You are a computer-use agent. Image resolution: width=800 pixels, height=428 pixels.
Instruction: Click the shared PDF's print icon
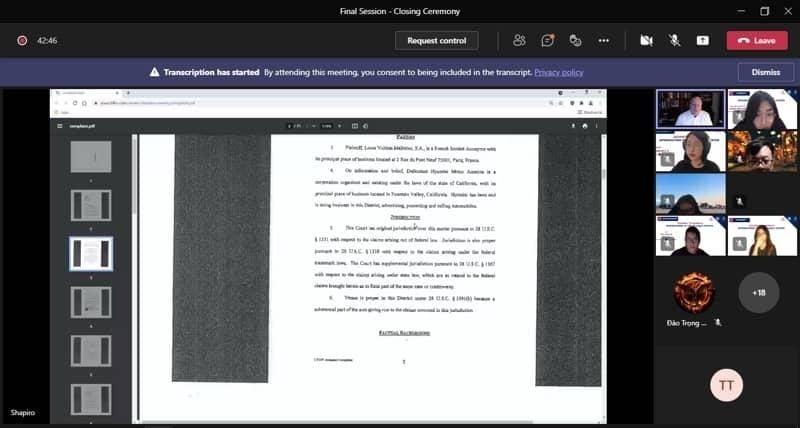click(x=585, y=126)
